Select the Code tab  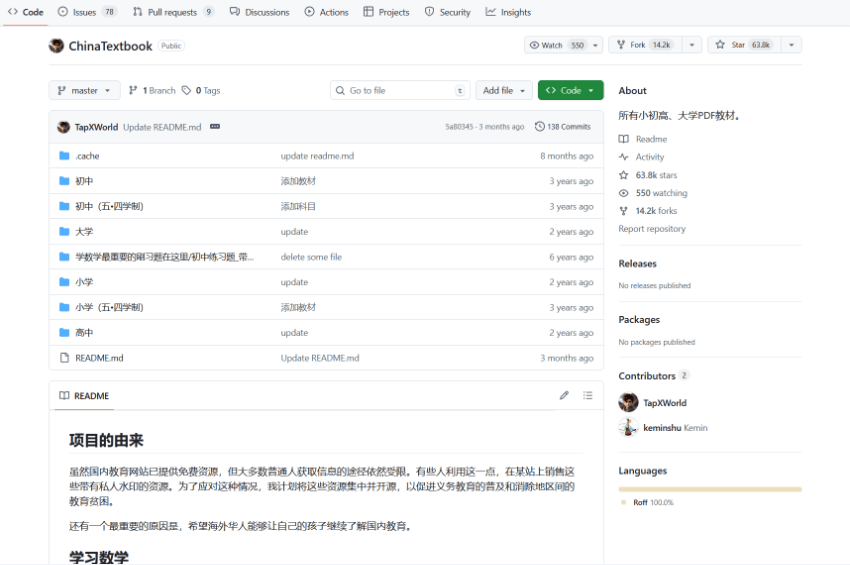25,12
